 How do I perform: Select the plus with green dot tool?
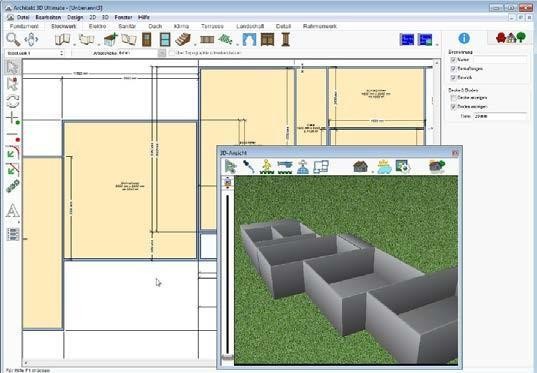13,118
